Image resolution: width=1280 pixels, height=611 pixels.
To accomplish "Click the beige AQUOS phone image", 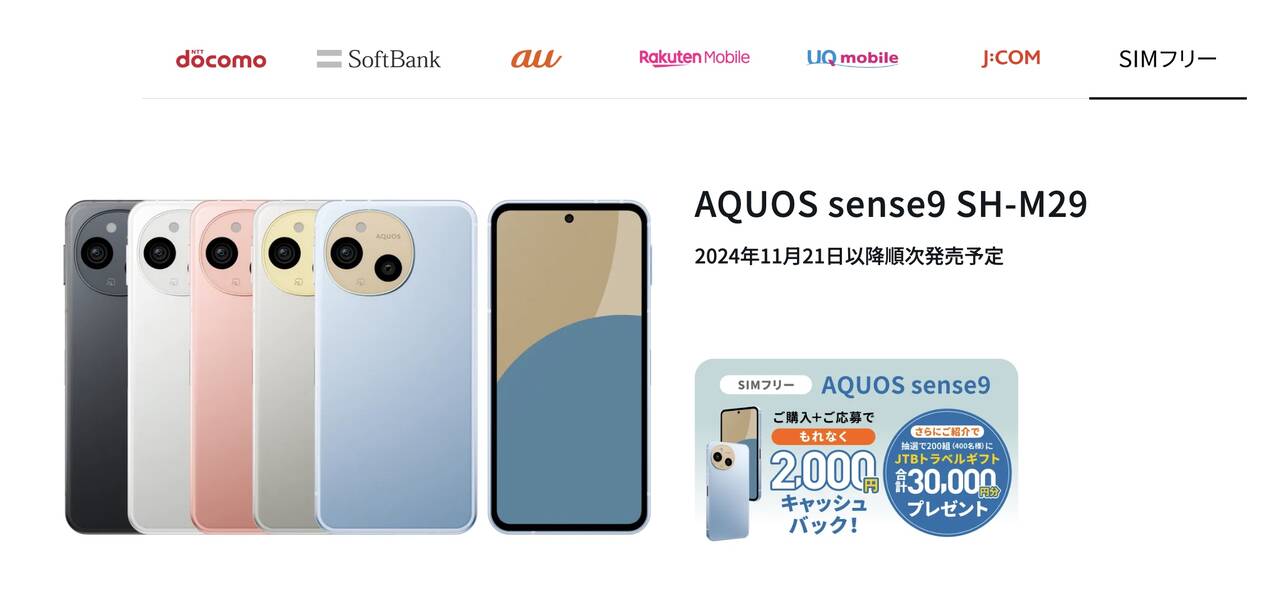I will coord(285,367).
